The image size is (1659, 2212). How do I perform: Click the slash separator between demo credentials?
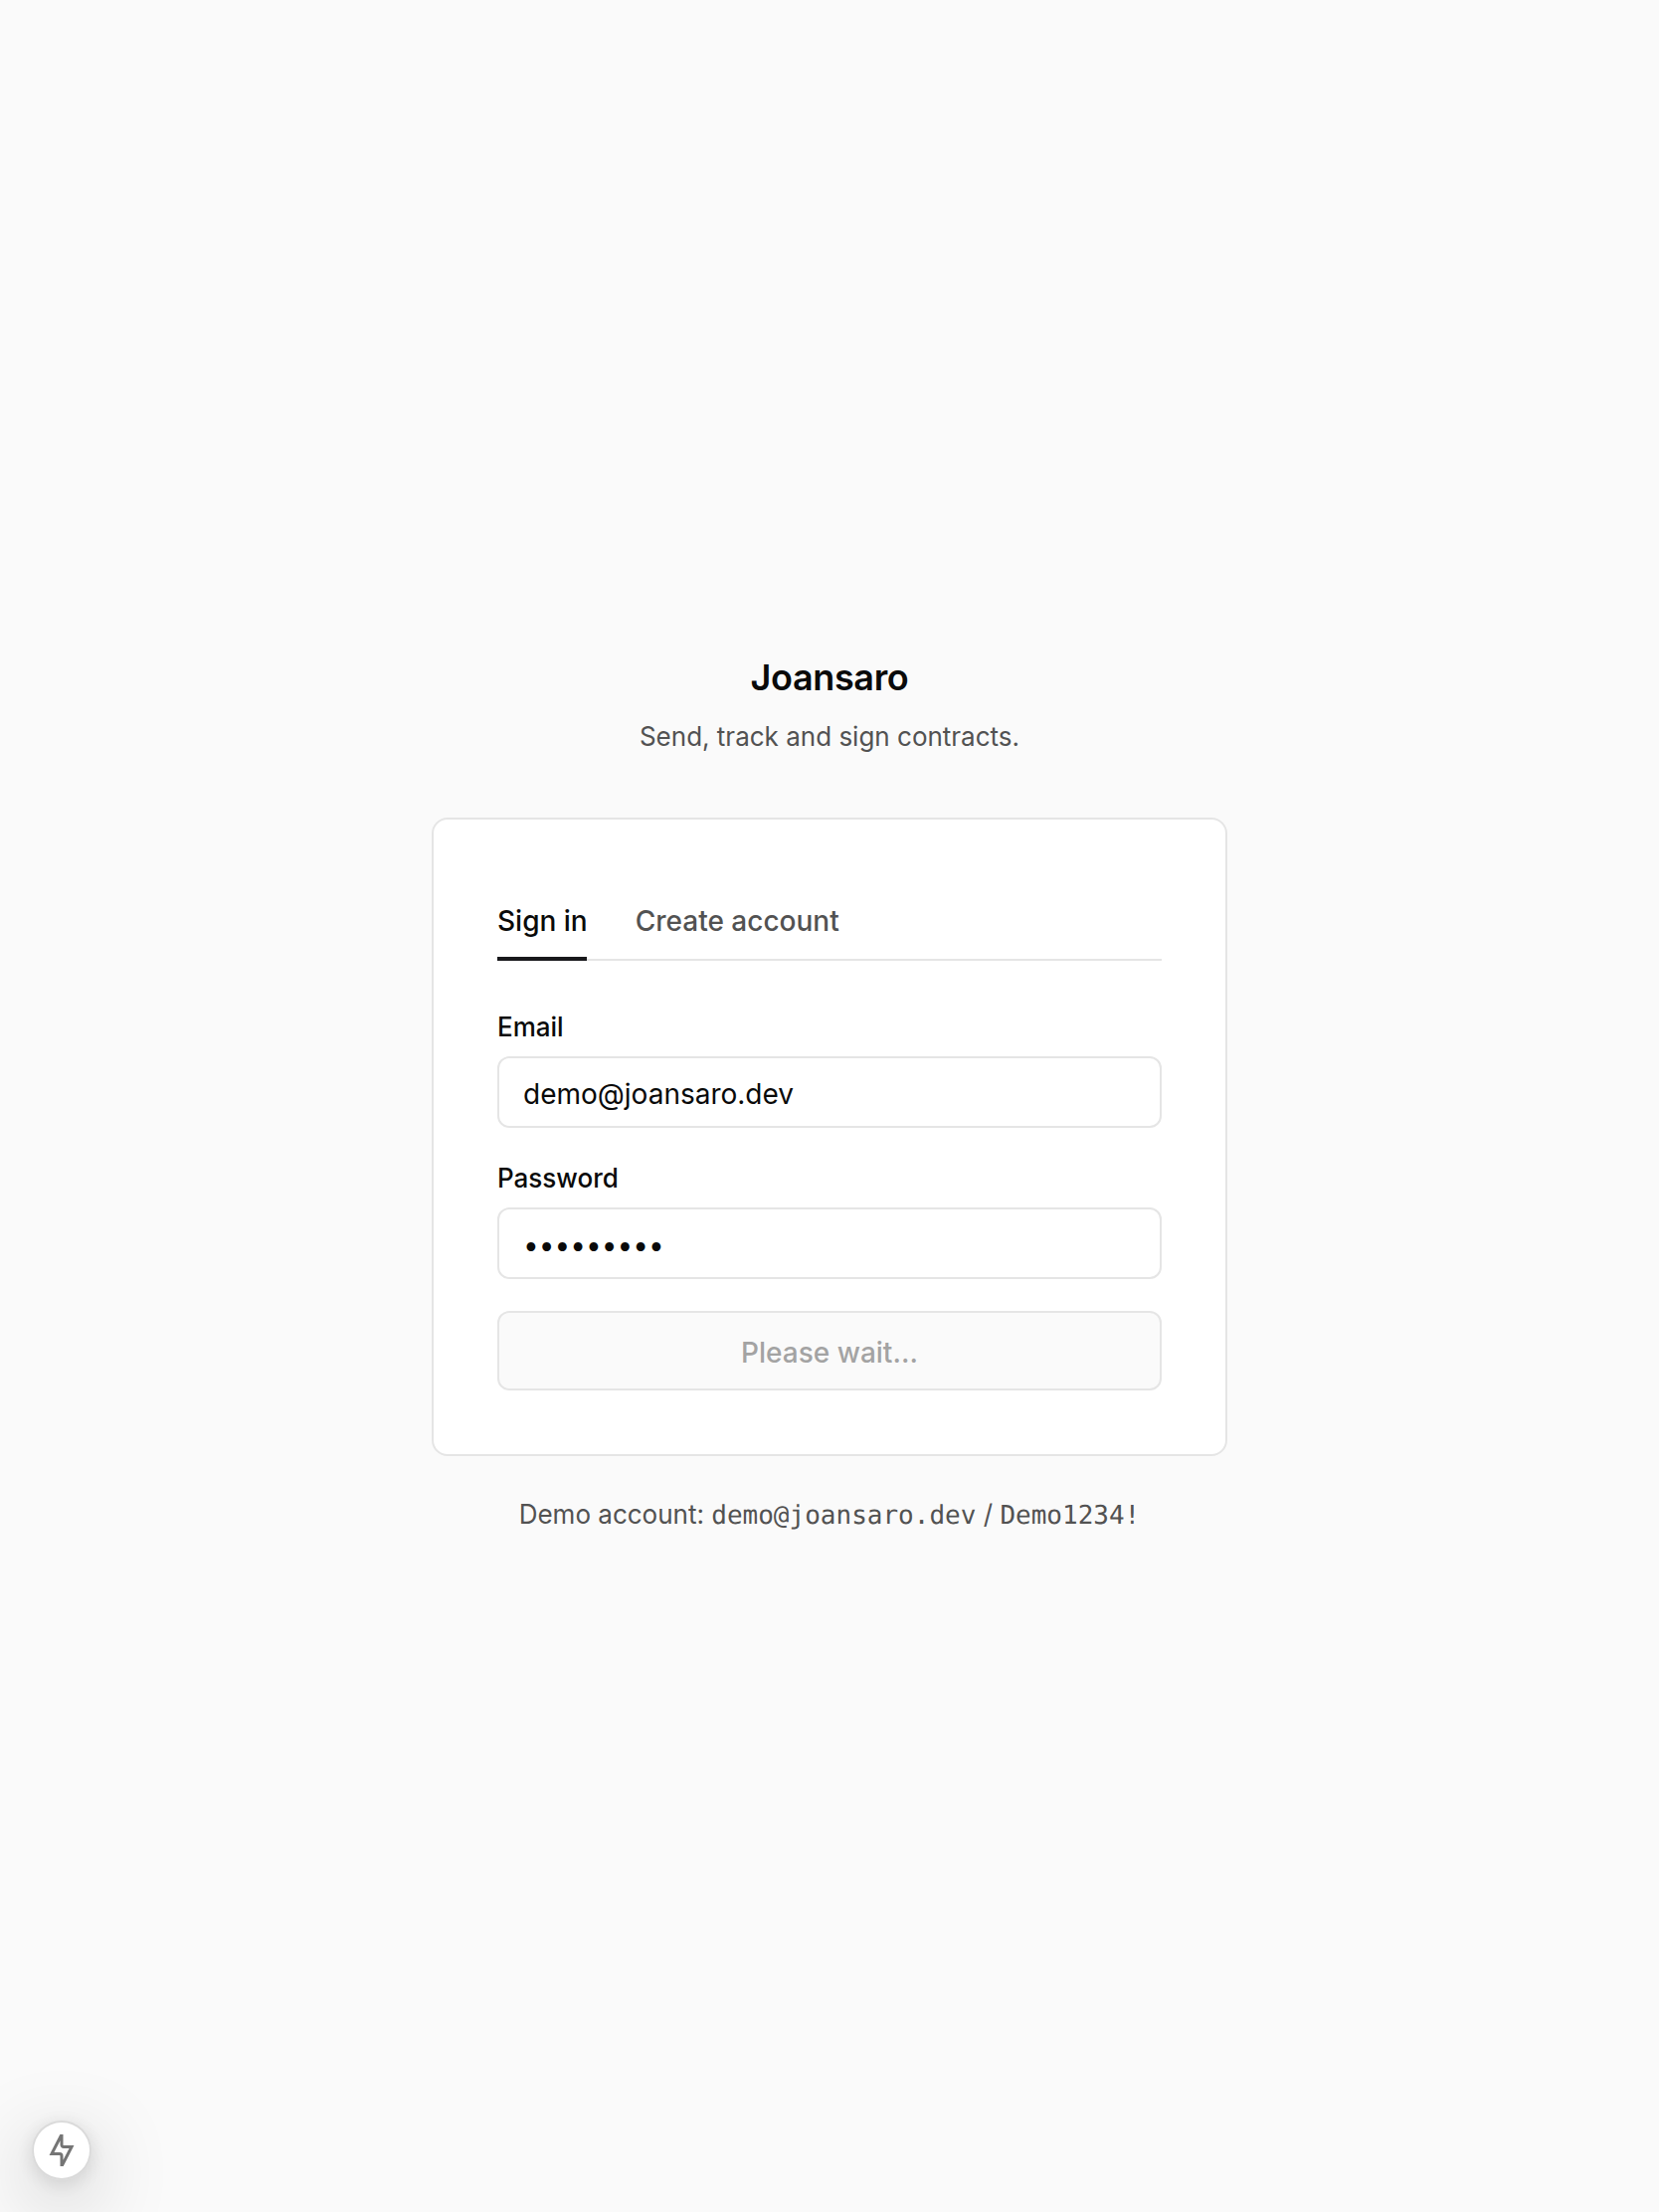point(988,1515)
